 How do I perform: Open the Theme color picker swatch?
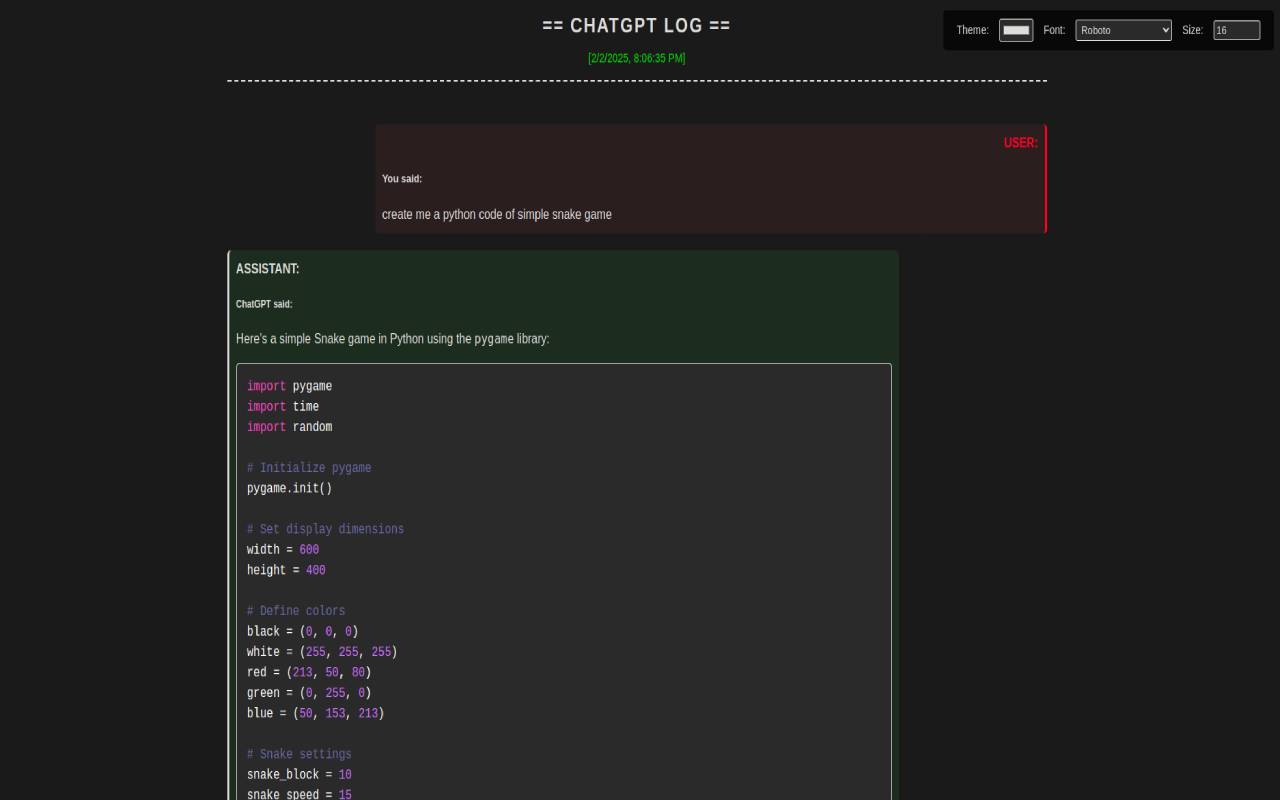tap(1016, 30)
